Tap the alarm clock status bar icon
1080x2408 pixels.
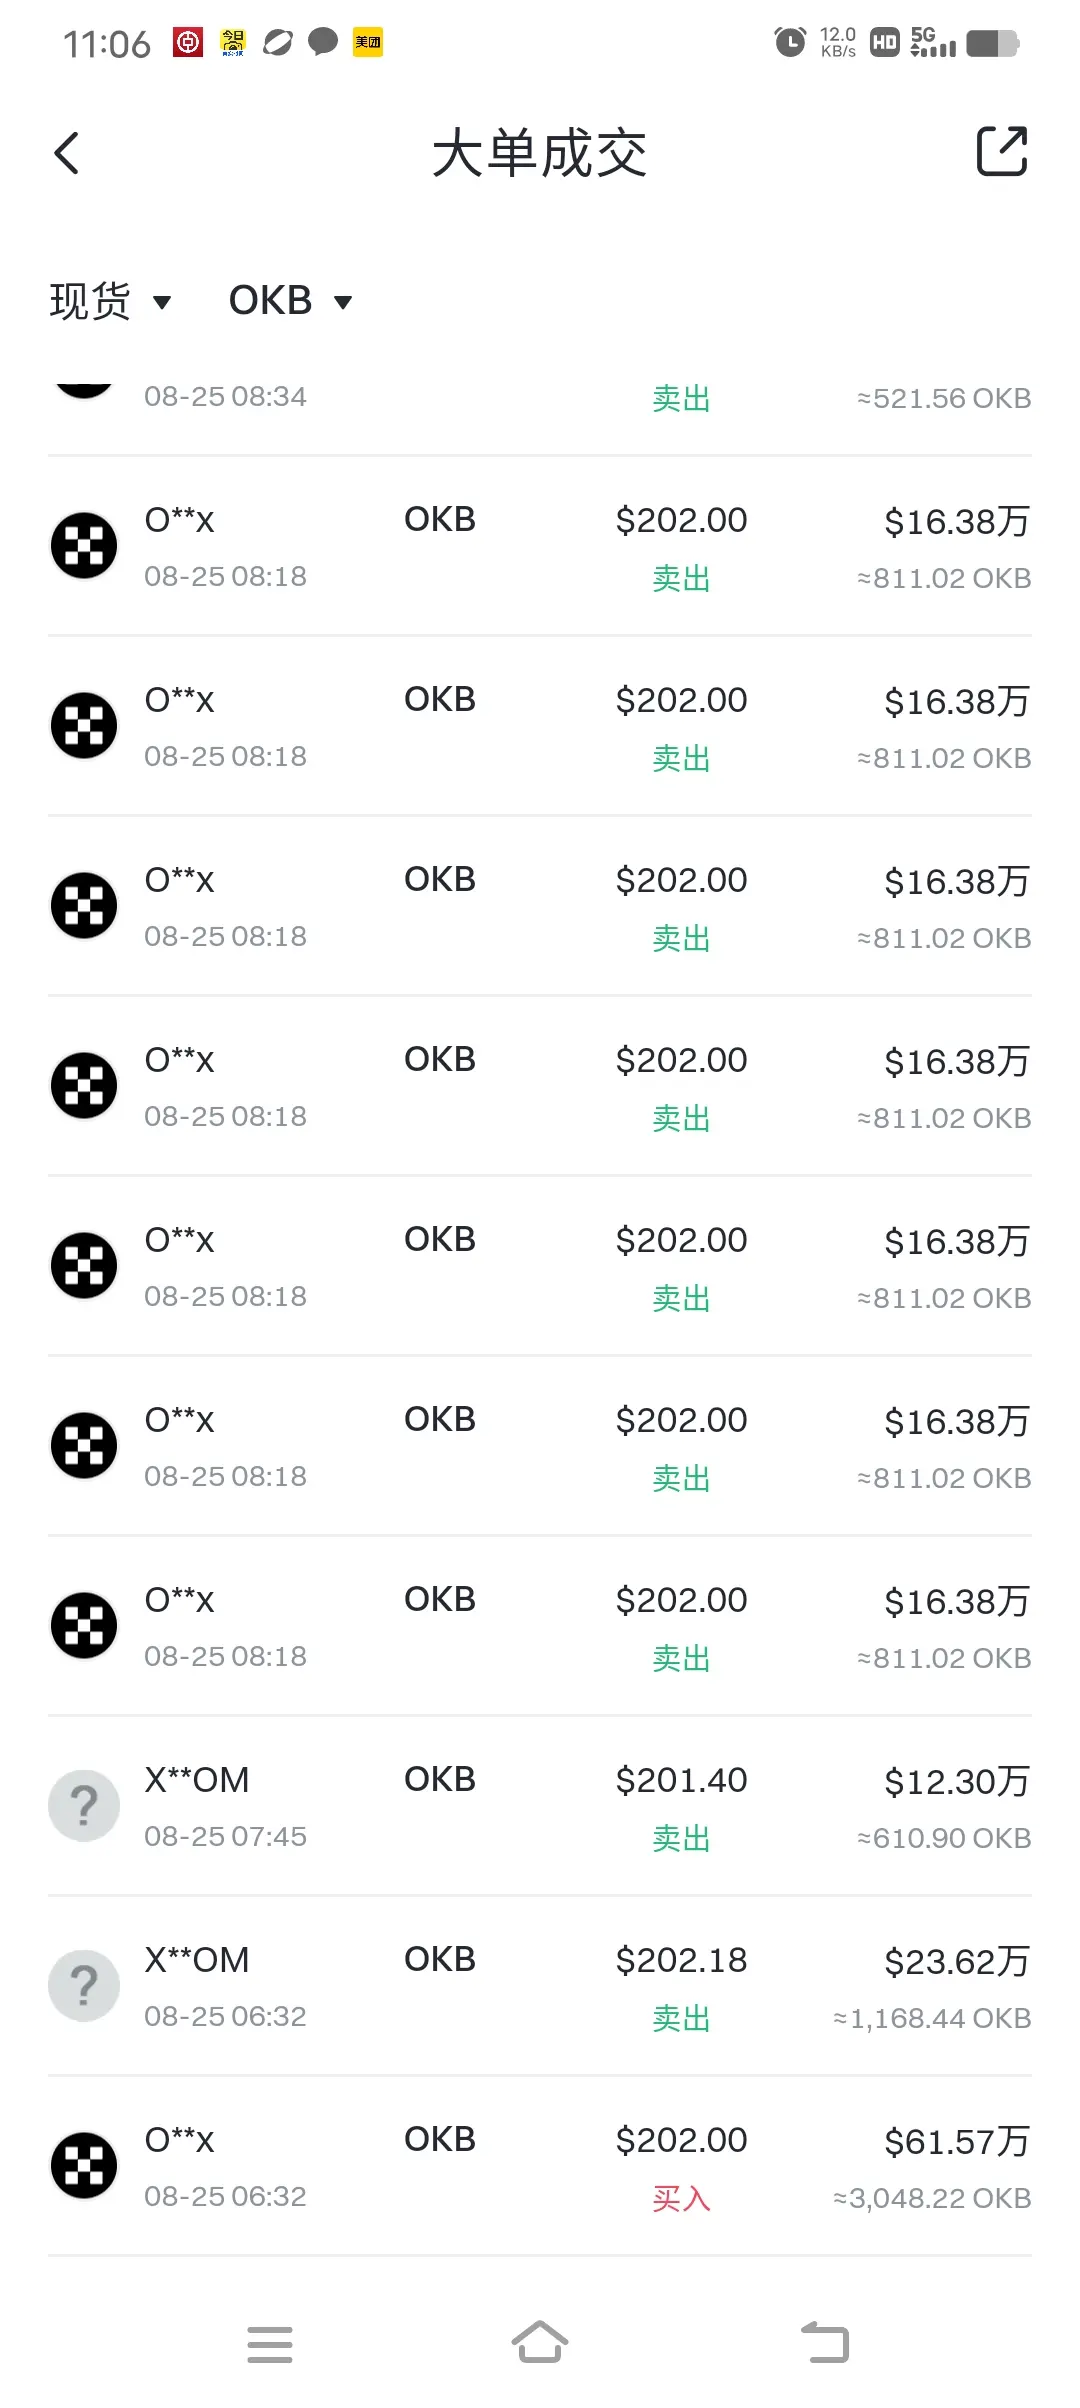790,42
